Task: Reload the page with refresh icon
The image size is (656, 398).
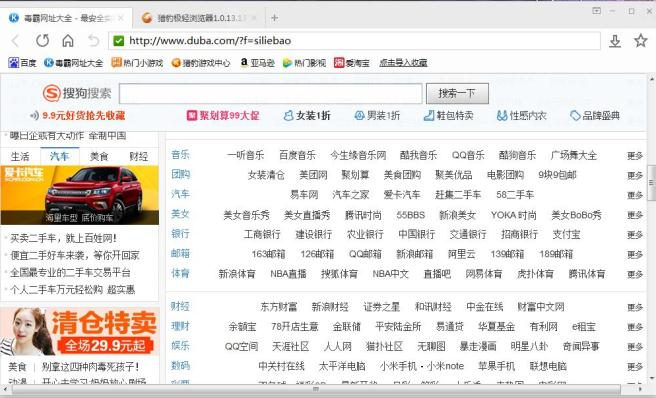Action: (x=42, y=41)
